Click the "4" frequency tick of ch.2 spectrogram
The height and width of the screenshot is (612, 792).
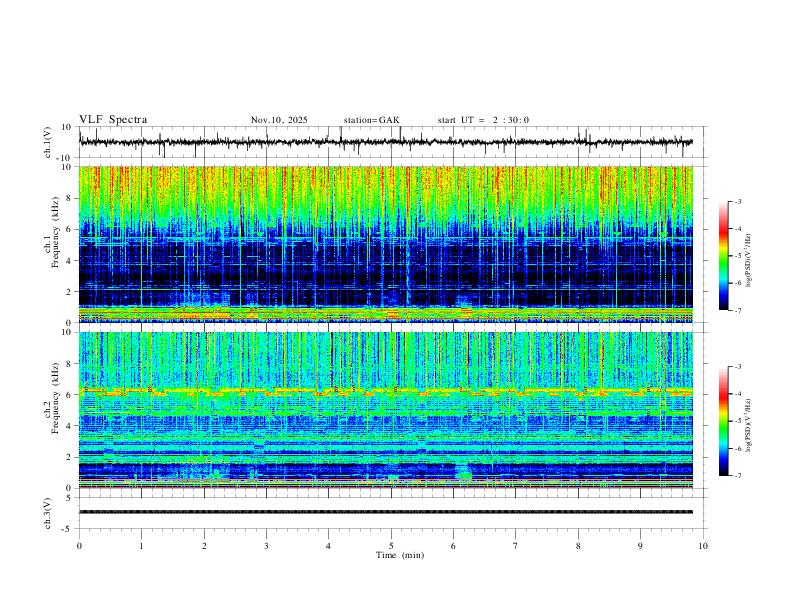(x=69, y=426)
